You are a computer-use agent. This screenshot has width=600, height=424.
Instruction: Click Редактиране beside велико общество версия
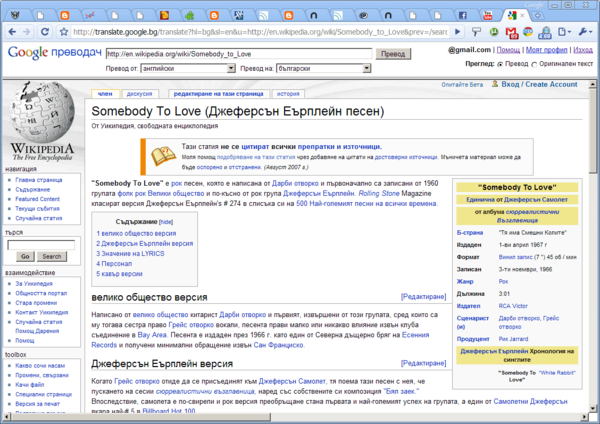(x=423, y=297)
